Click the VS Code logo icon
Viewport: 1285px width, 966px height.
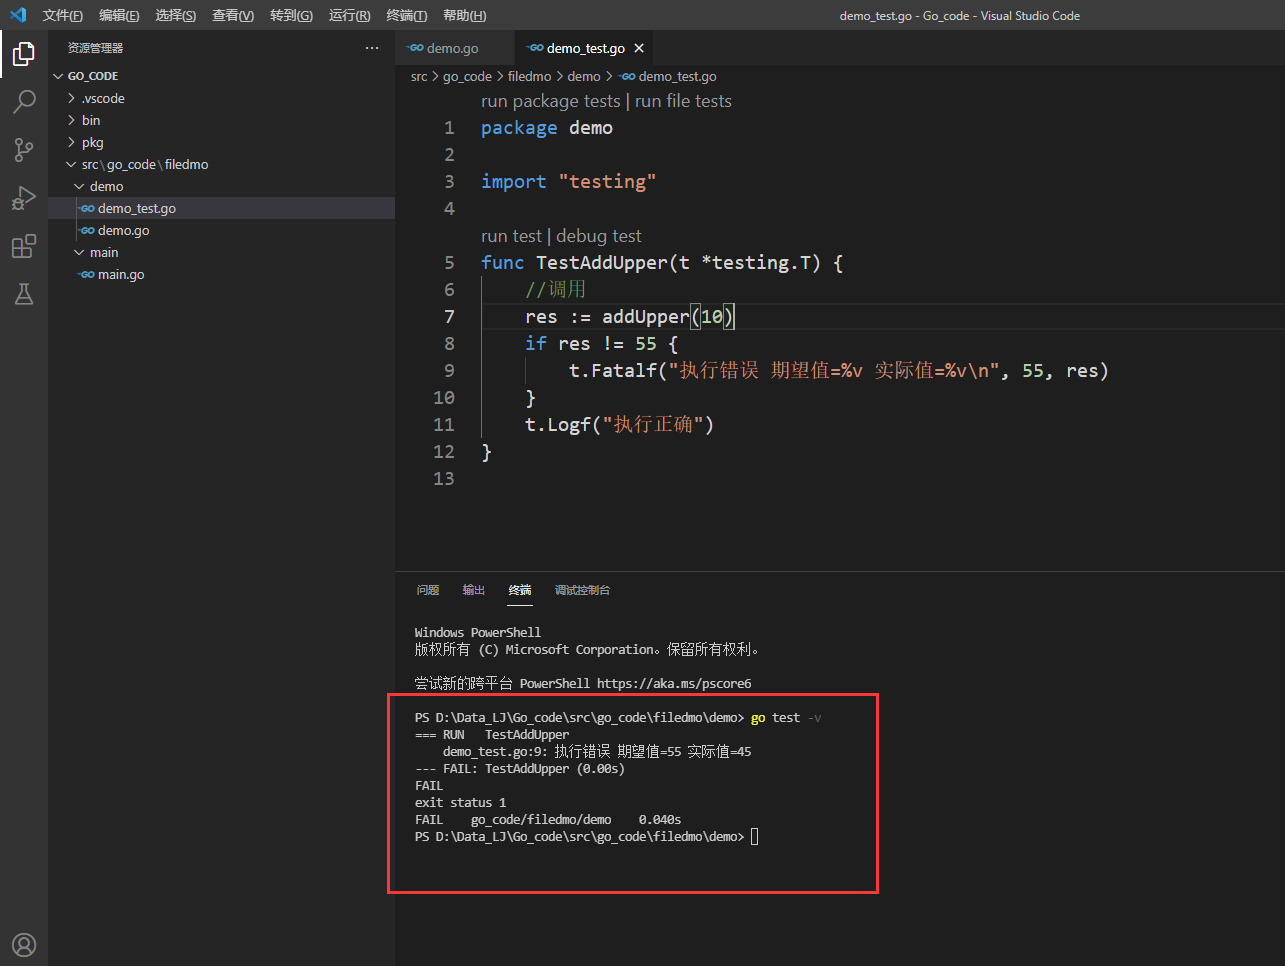click(x=18, y=15)
